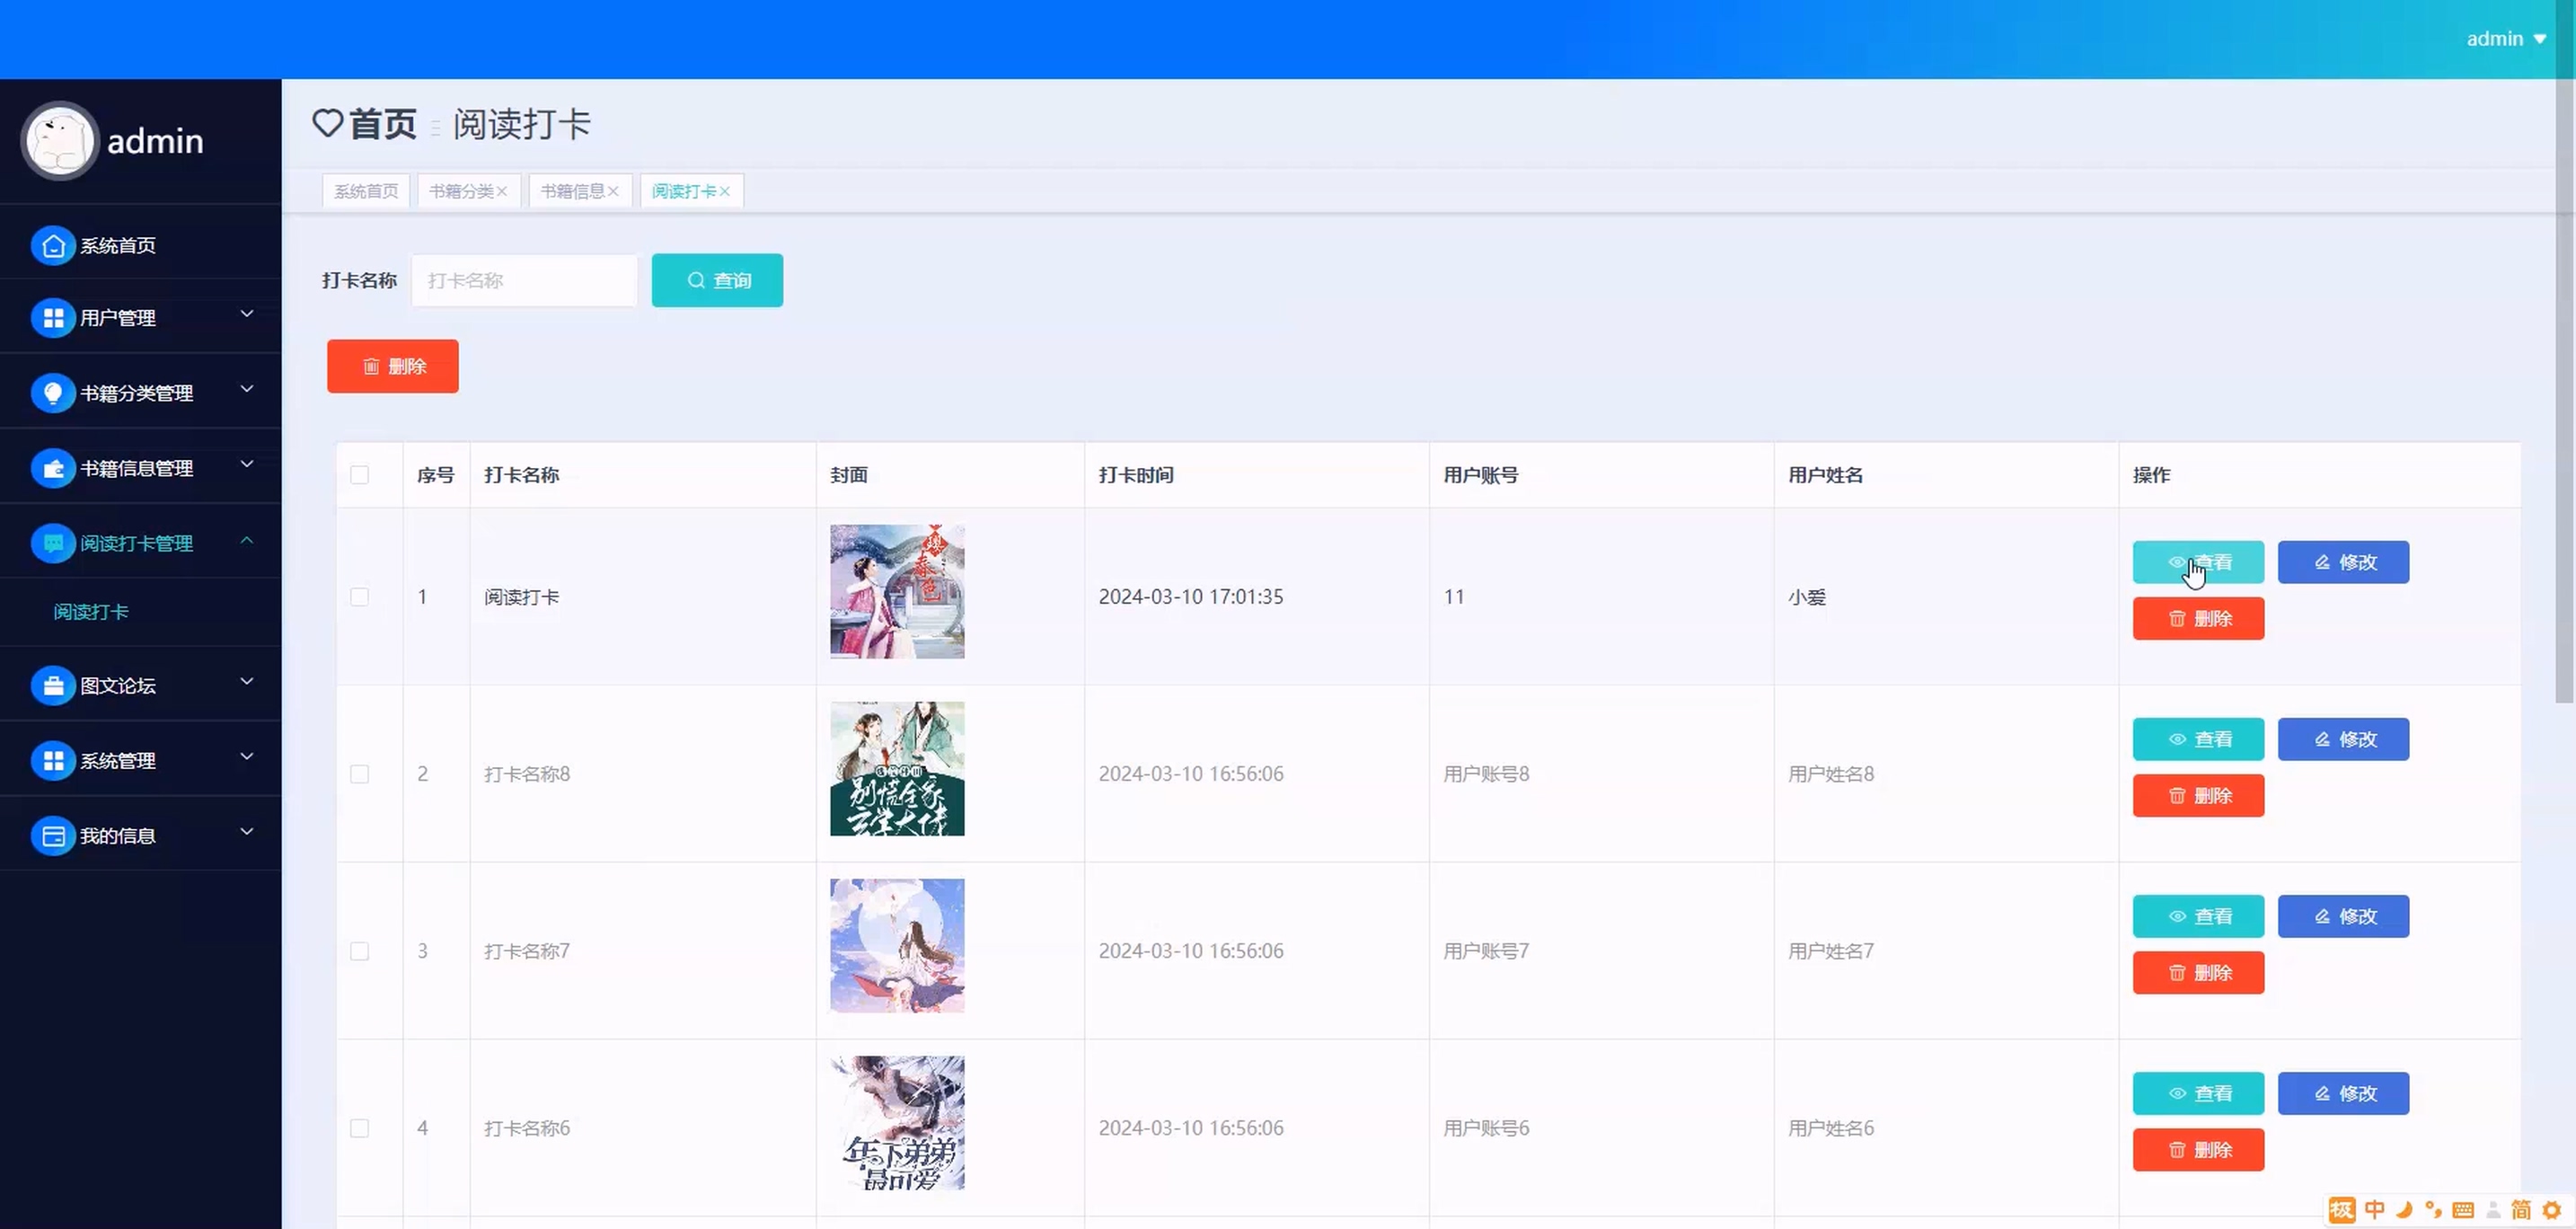Check the checkbox for row 打卡名称7
Viewport: 2576px width, 1229px height.
click(359, 951)
